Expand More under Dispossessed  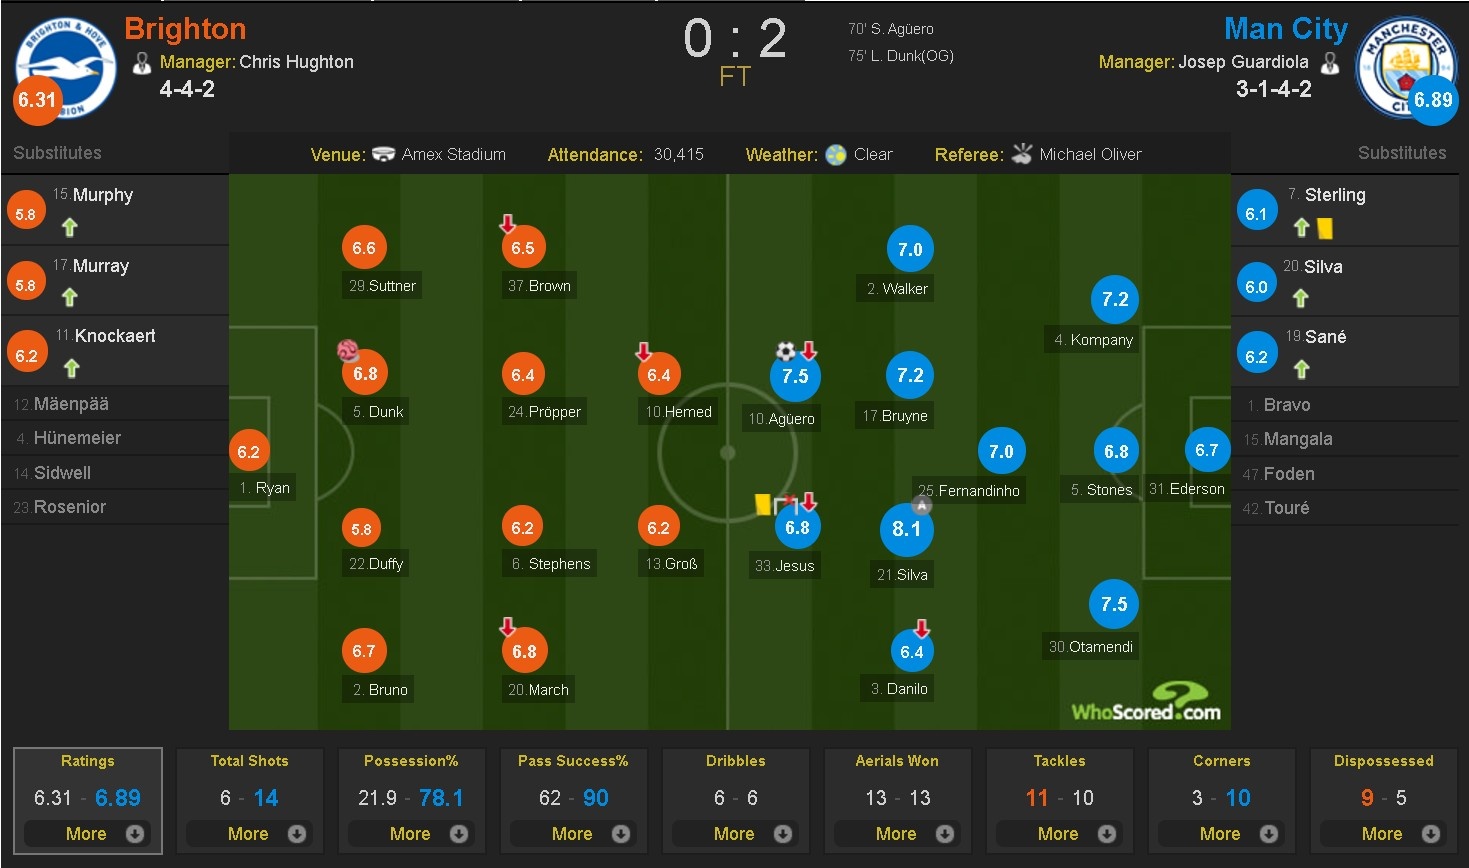point(1383,833)
